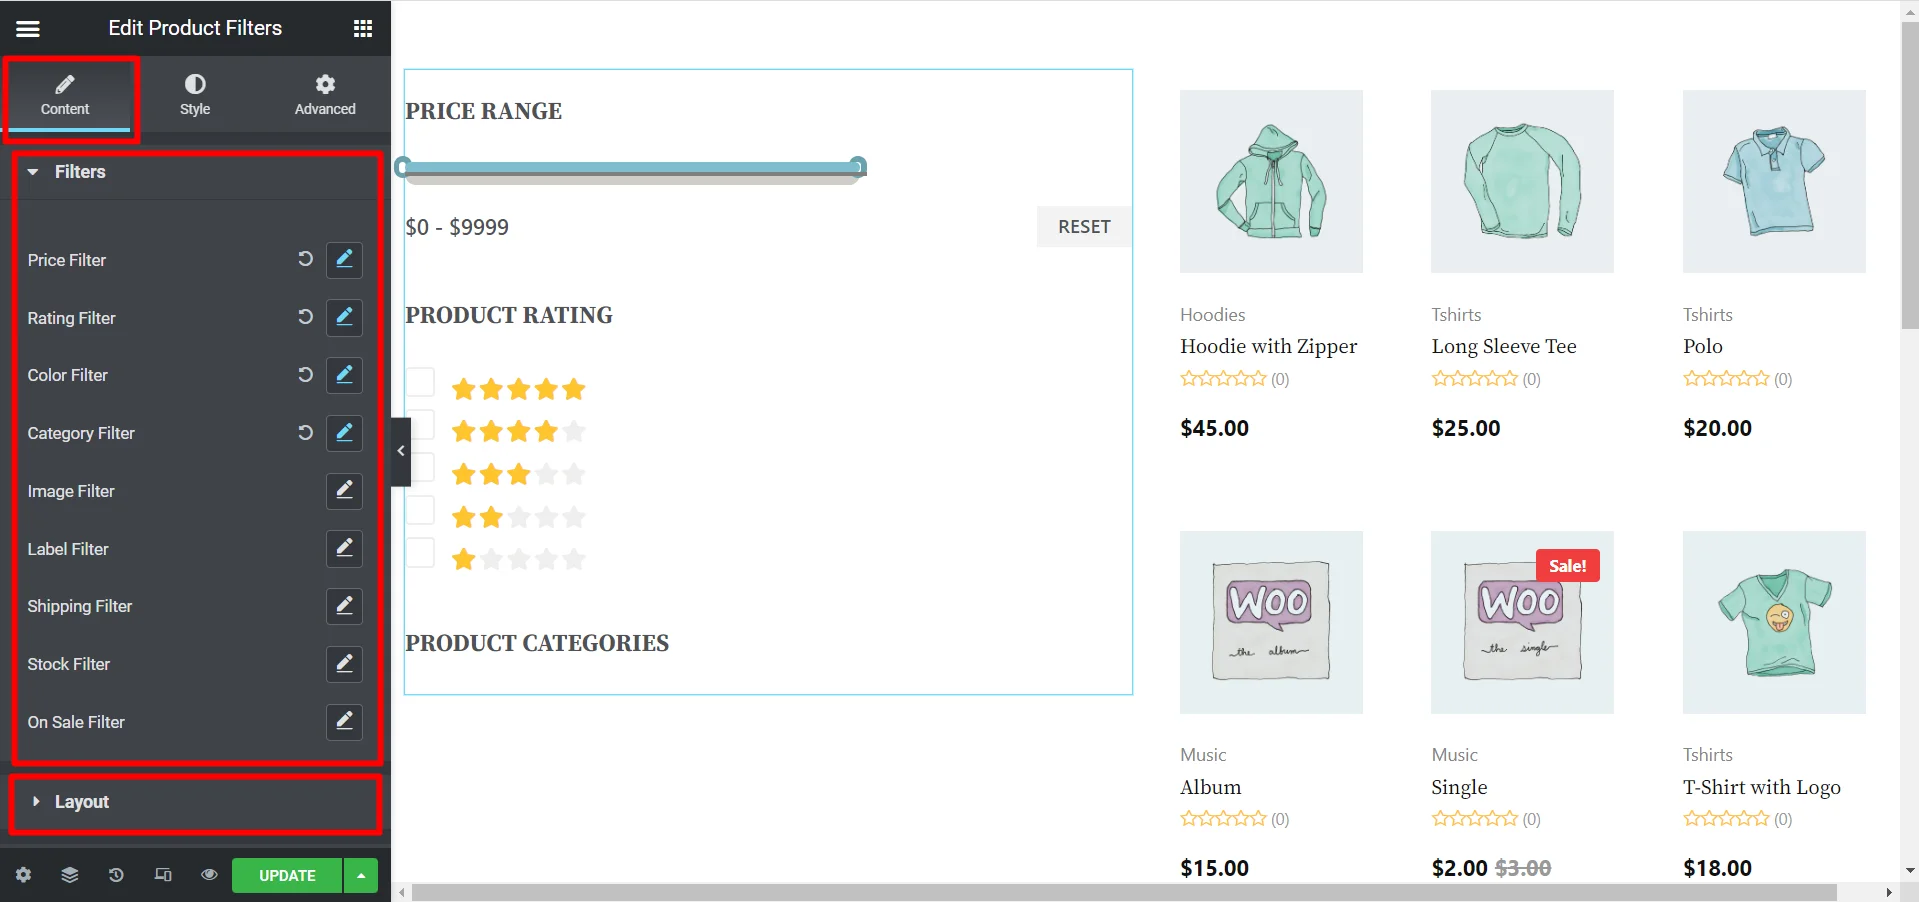Image resolution: width=1919 pixels, height=902 pixels.
Task: Click the Hoodie with Zipper star rating
Action: coord(1223,379)
